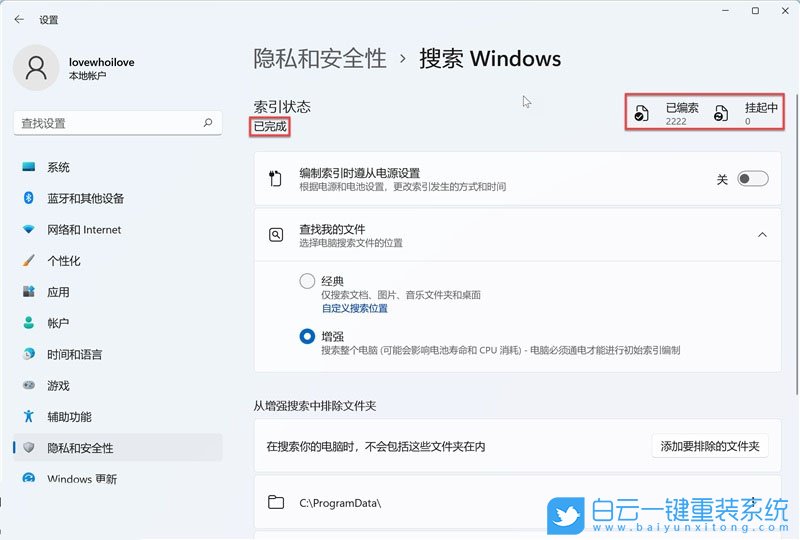Click 添加要排除的文件夹 button
This screenshot has height=540, width=800.
(710, 446)
